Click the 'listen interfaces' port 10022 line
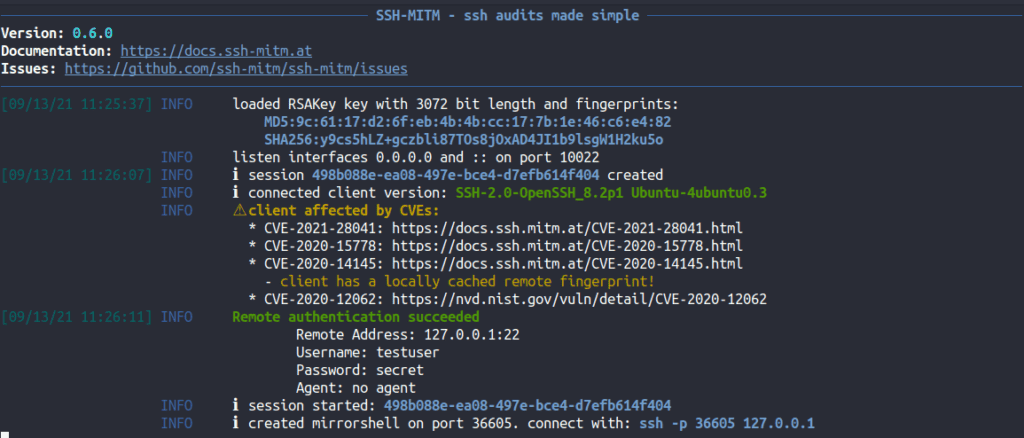Image resolution: width=1024 pixels, height=438 pixels. 416,157
